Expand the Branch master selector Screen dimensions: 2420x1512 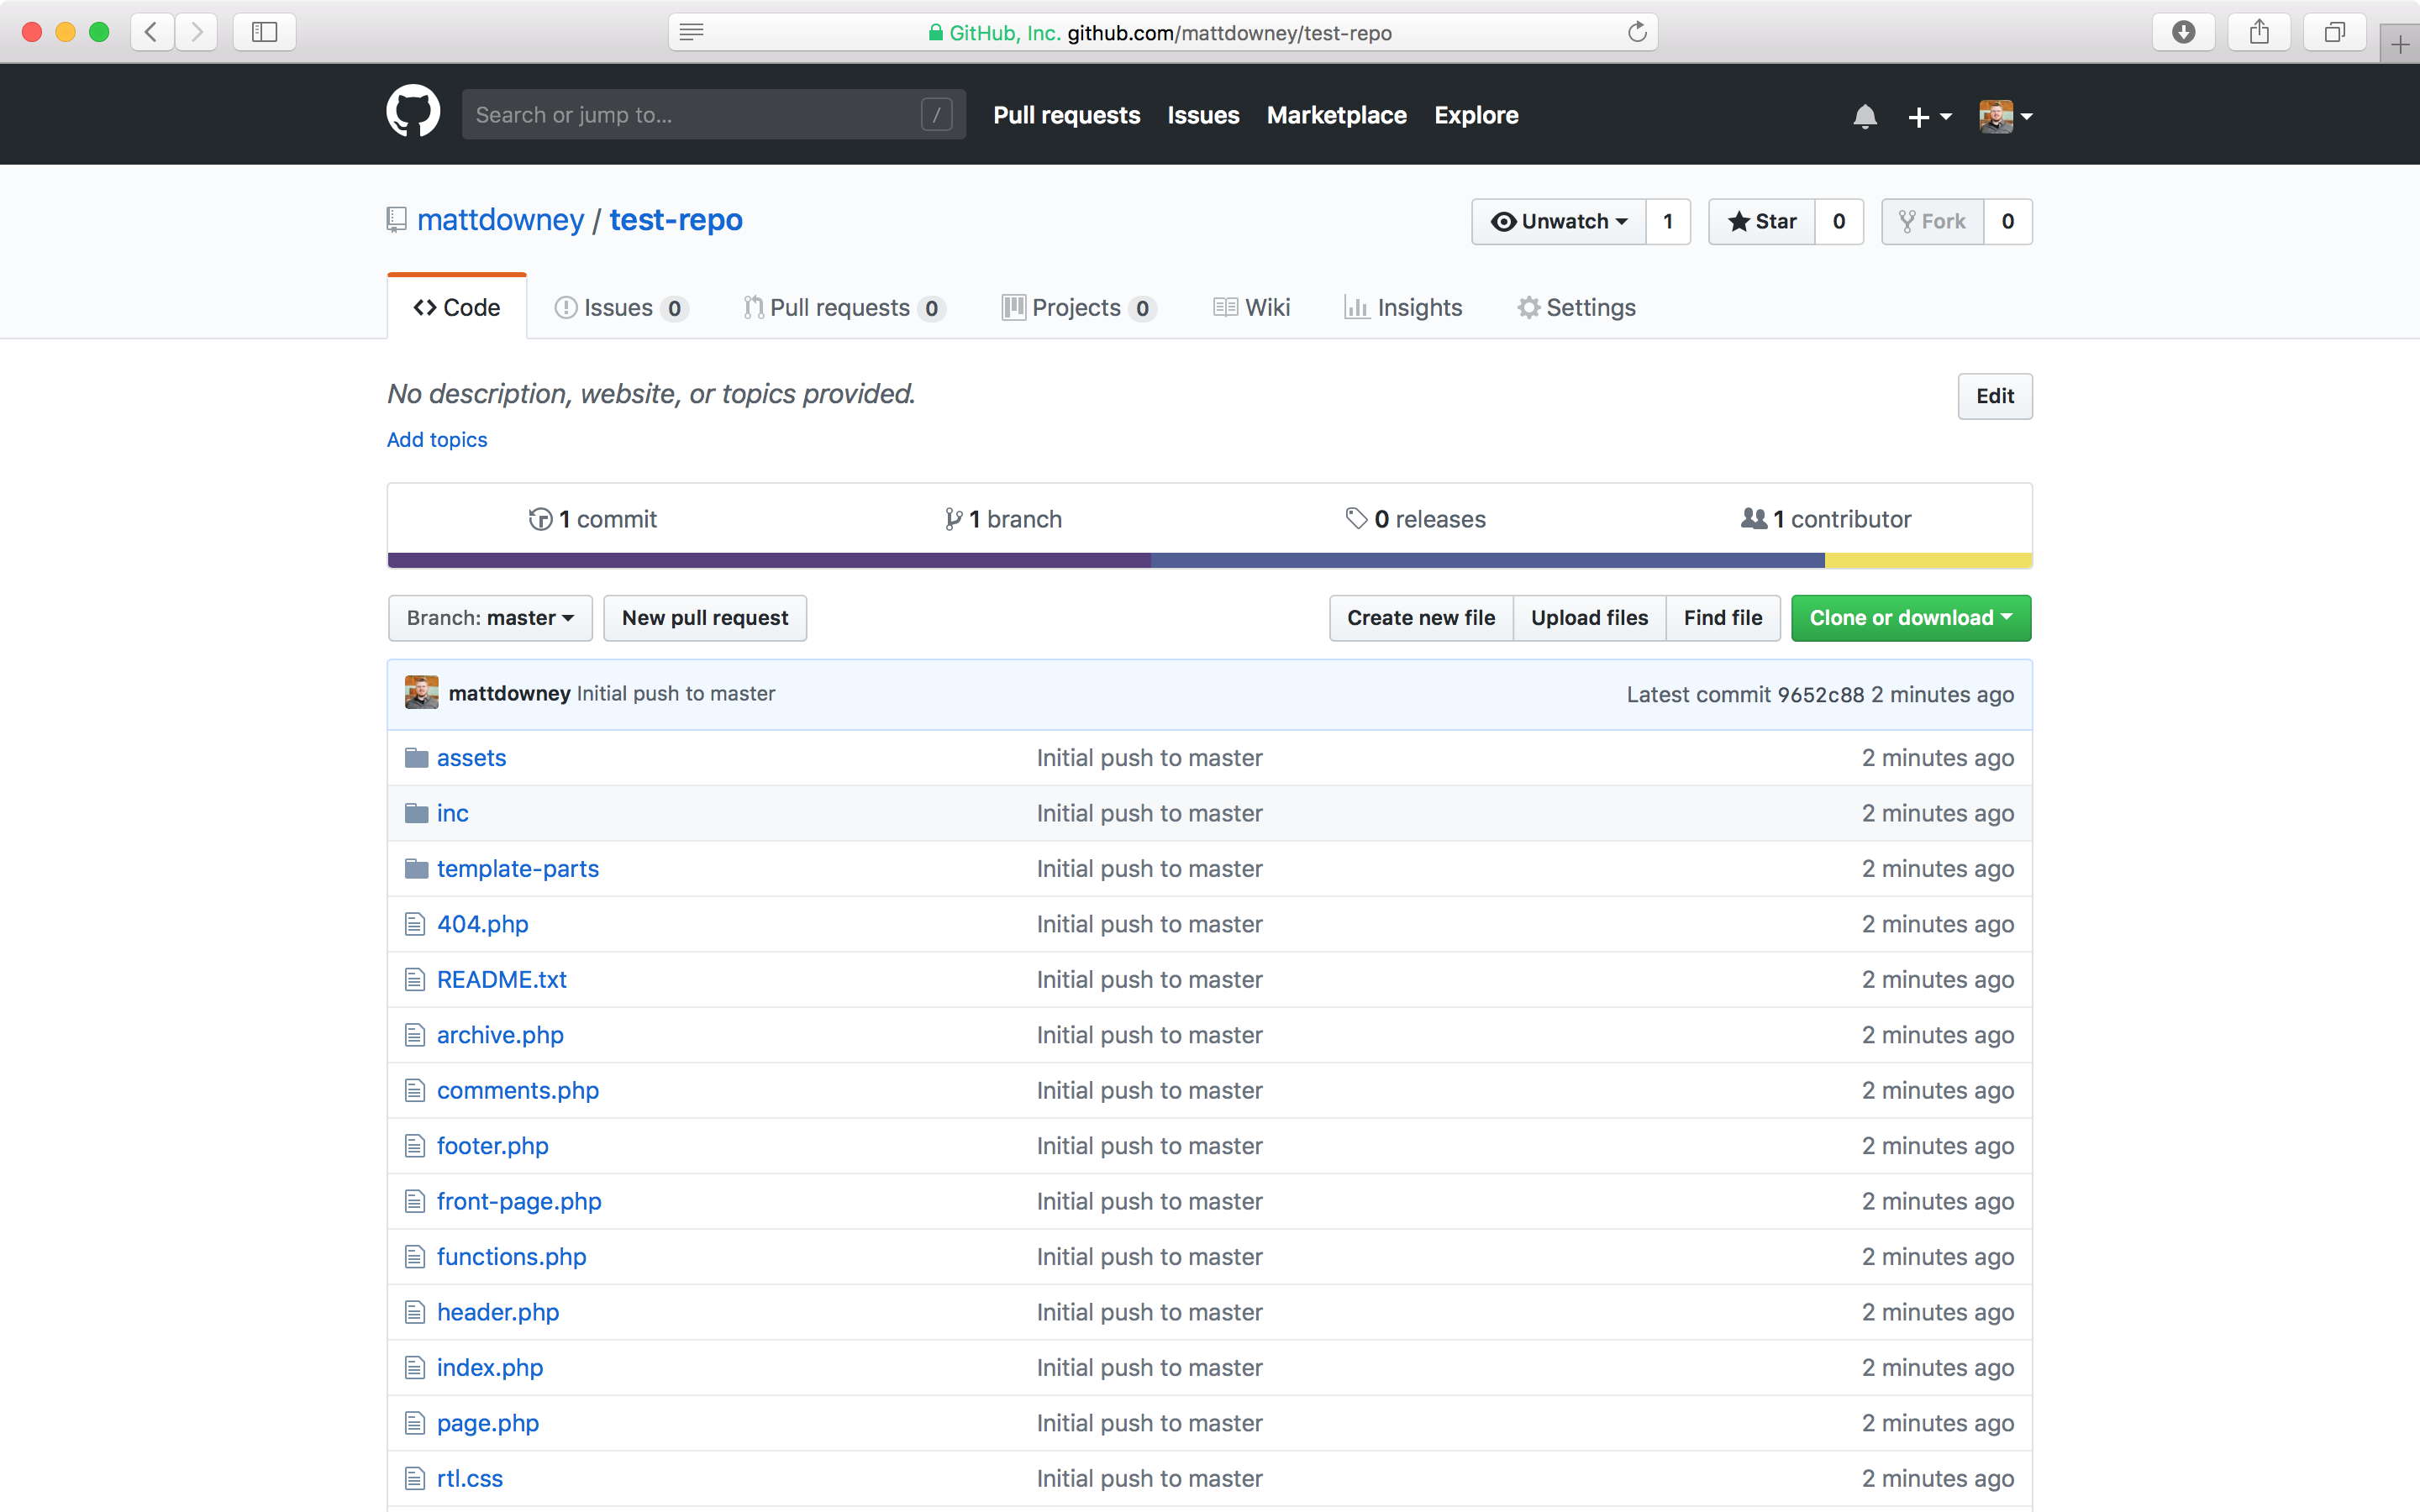[488, 617]
